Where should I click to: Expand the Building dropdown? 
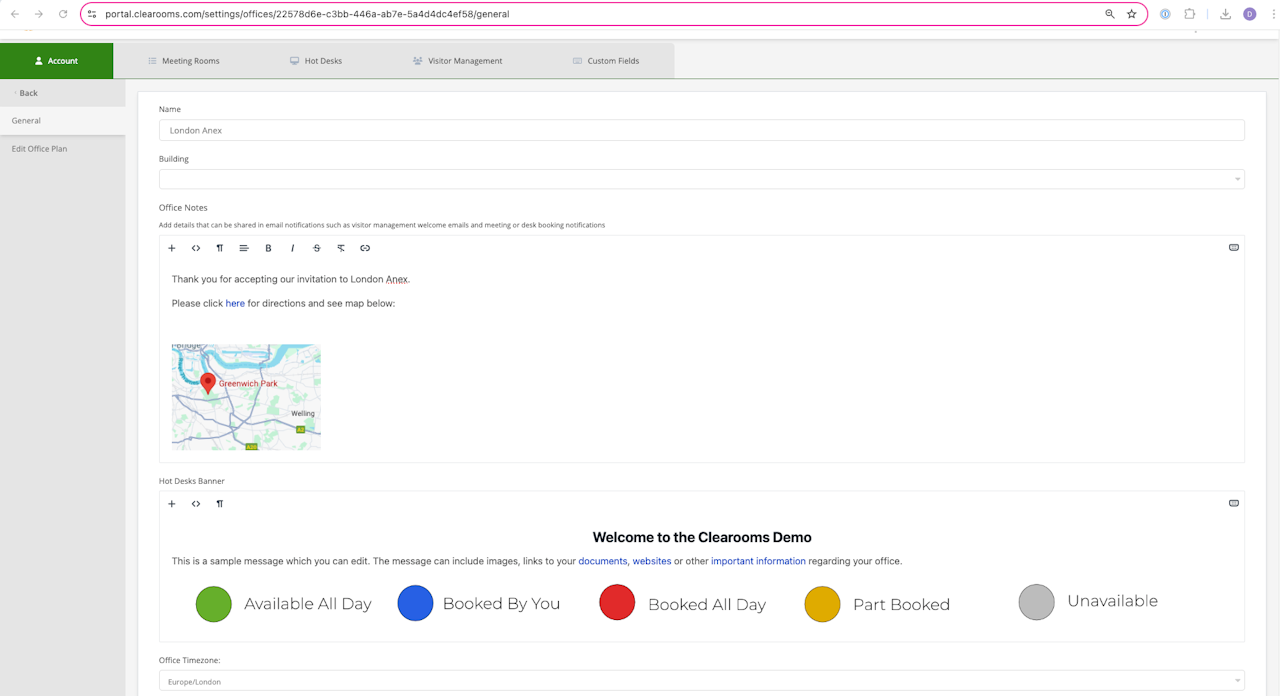[x=702, y=179]
